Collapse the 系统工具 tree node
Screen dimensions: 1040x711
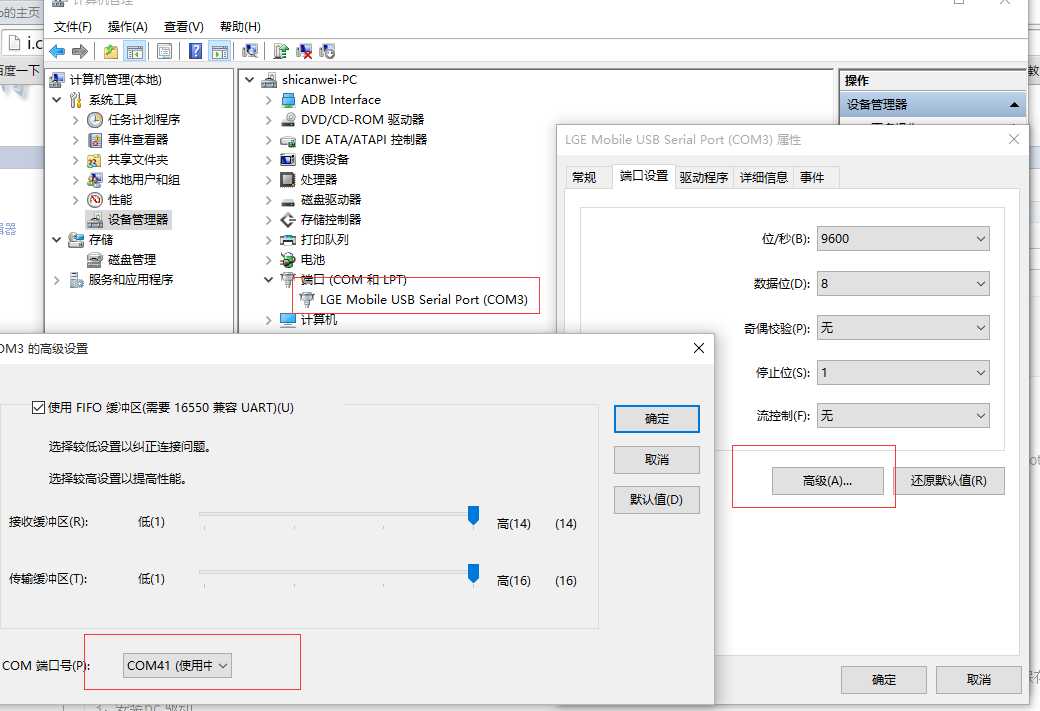point(57,99)
